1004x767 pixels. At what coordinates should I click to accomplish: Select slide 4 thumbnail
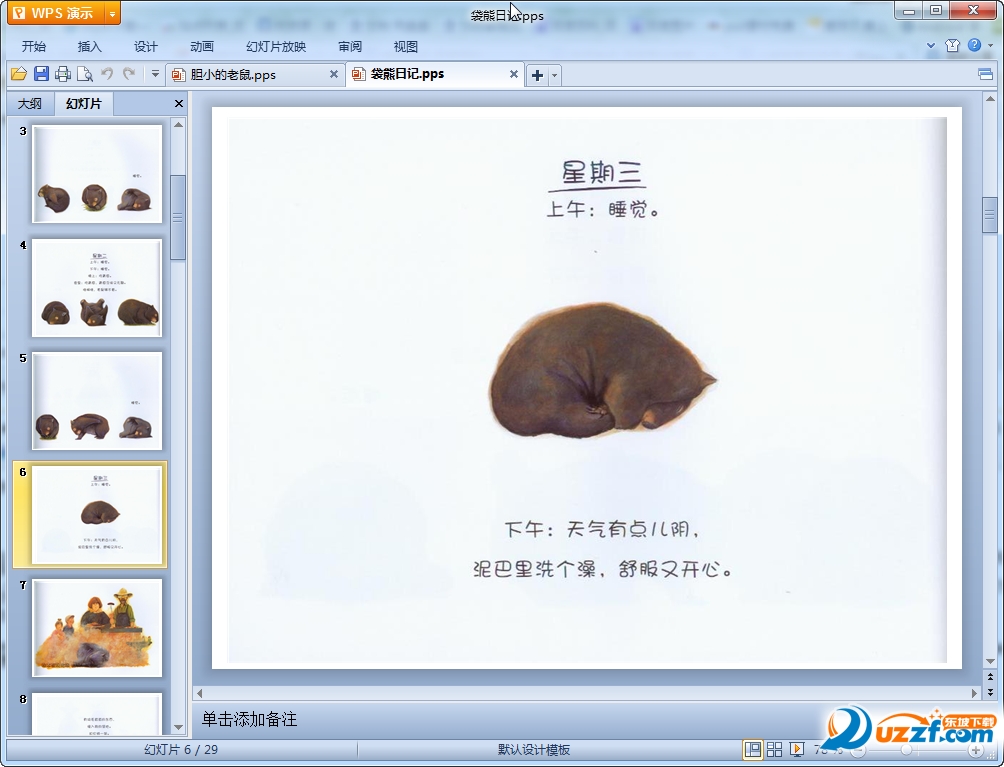click(97, 288)
